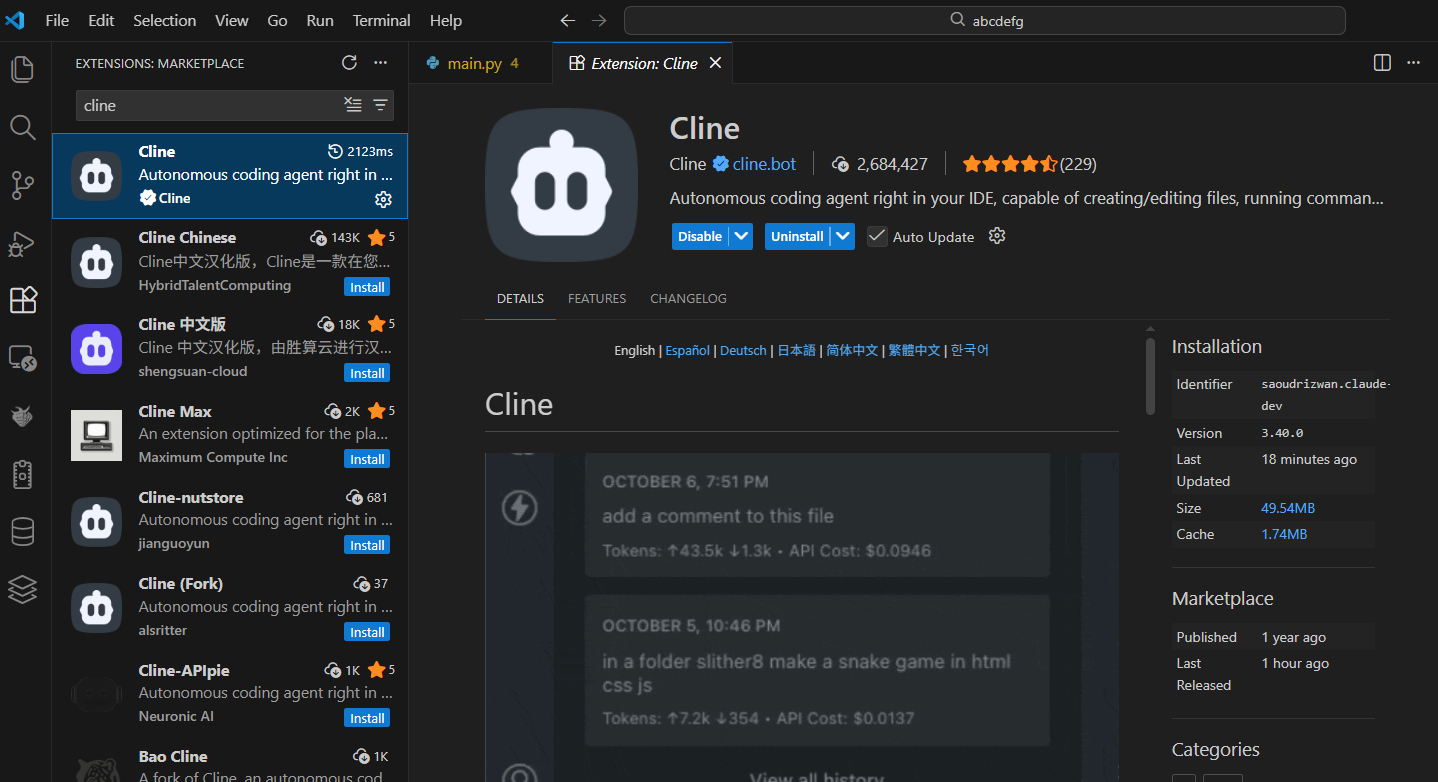Click the Uninstall button
The height and width of the screenshot is (782, 1438).
pos(797,236)
